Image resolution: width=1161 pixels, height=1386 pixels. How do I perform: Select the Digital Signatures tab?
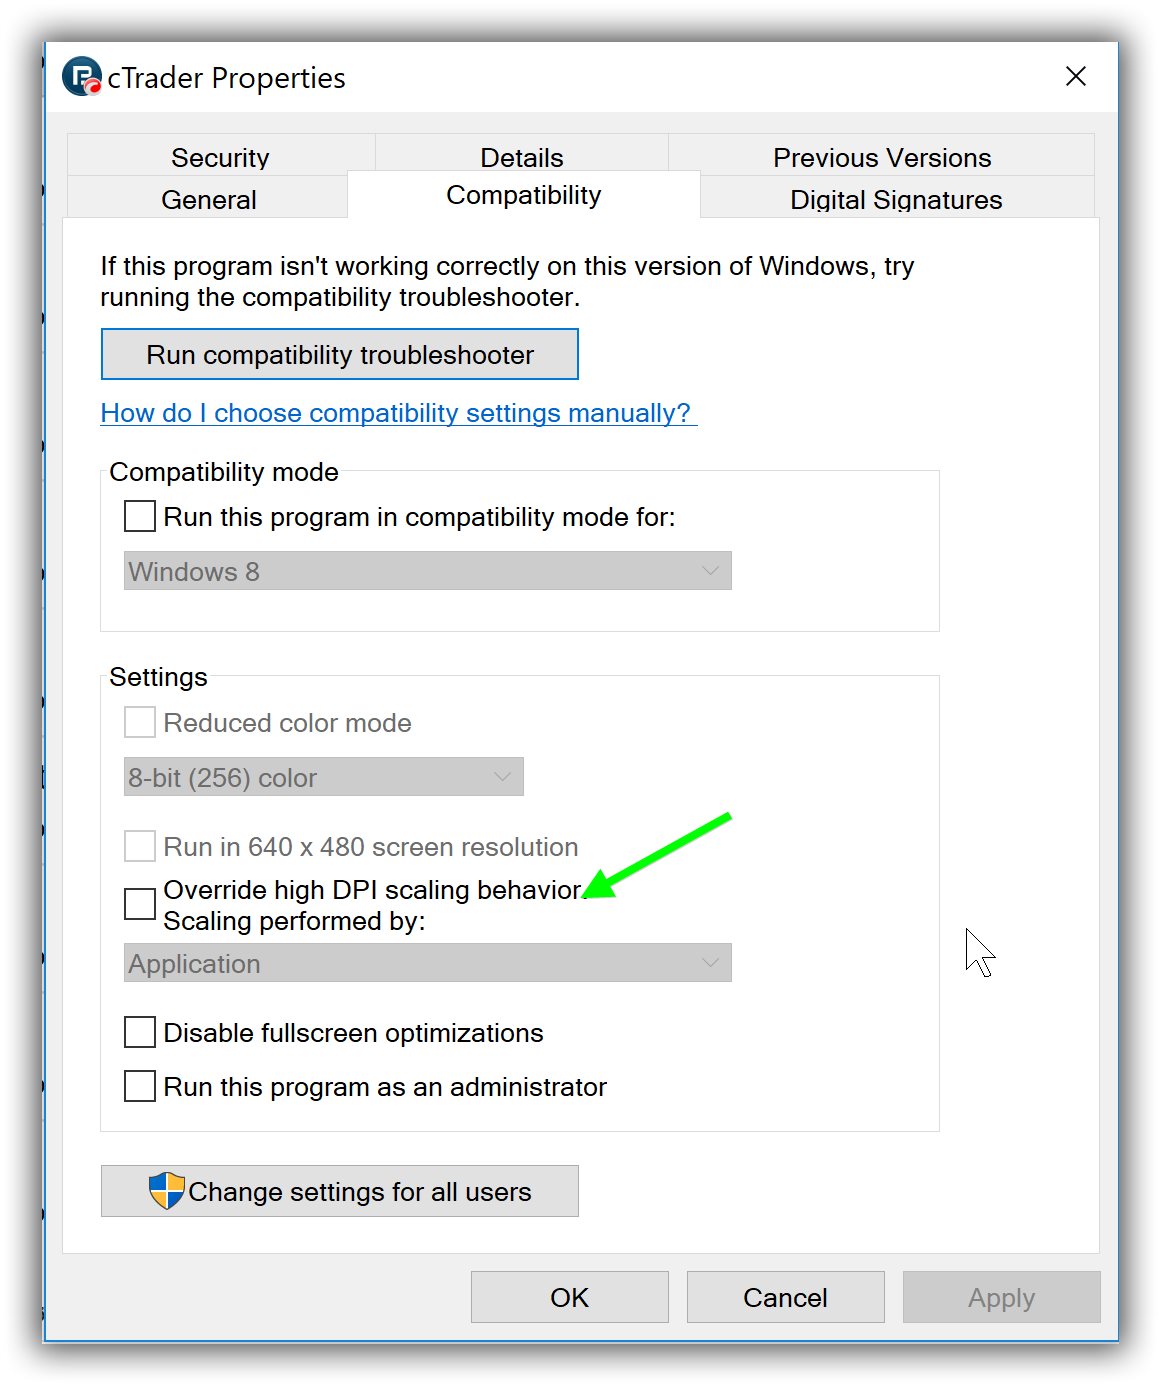click(x=895, y=199)
